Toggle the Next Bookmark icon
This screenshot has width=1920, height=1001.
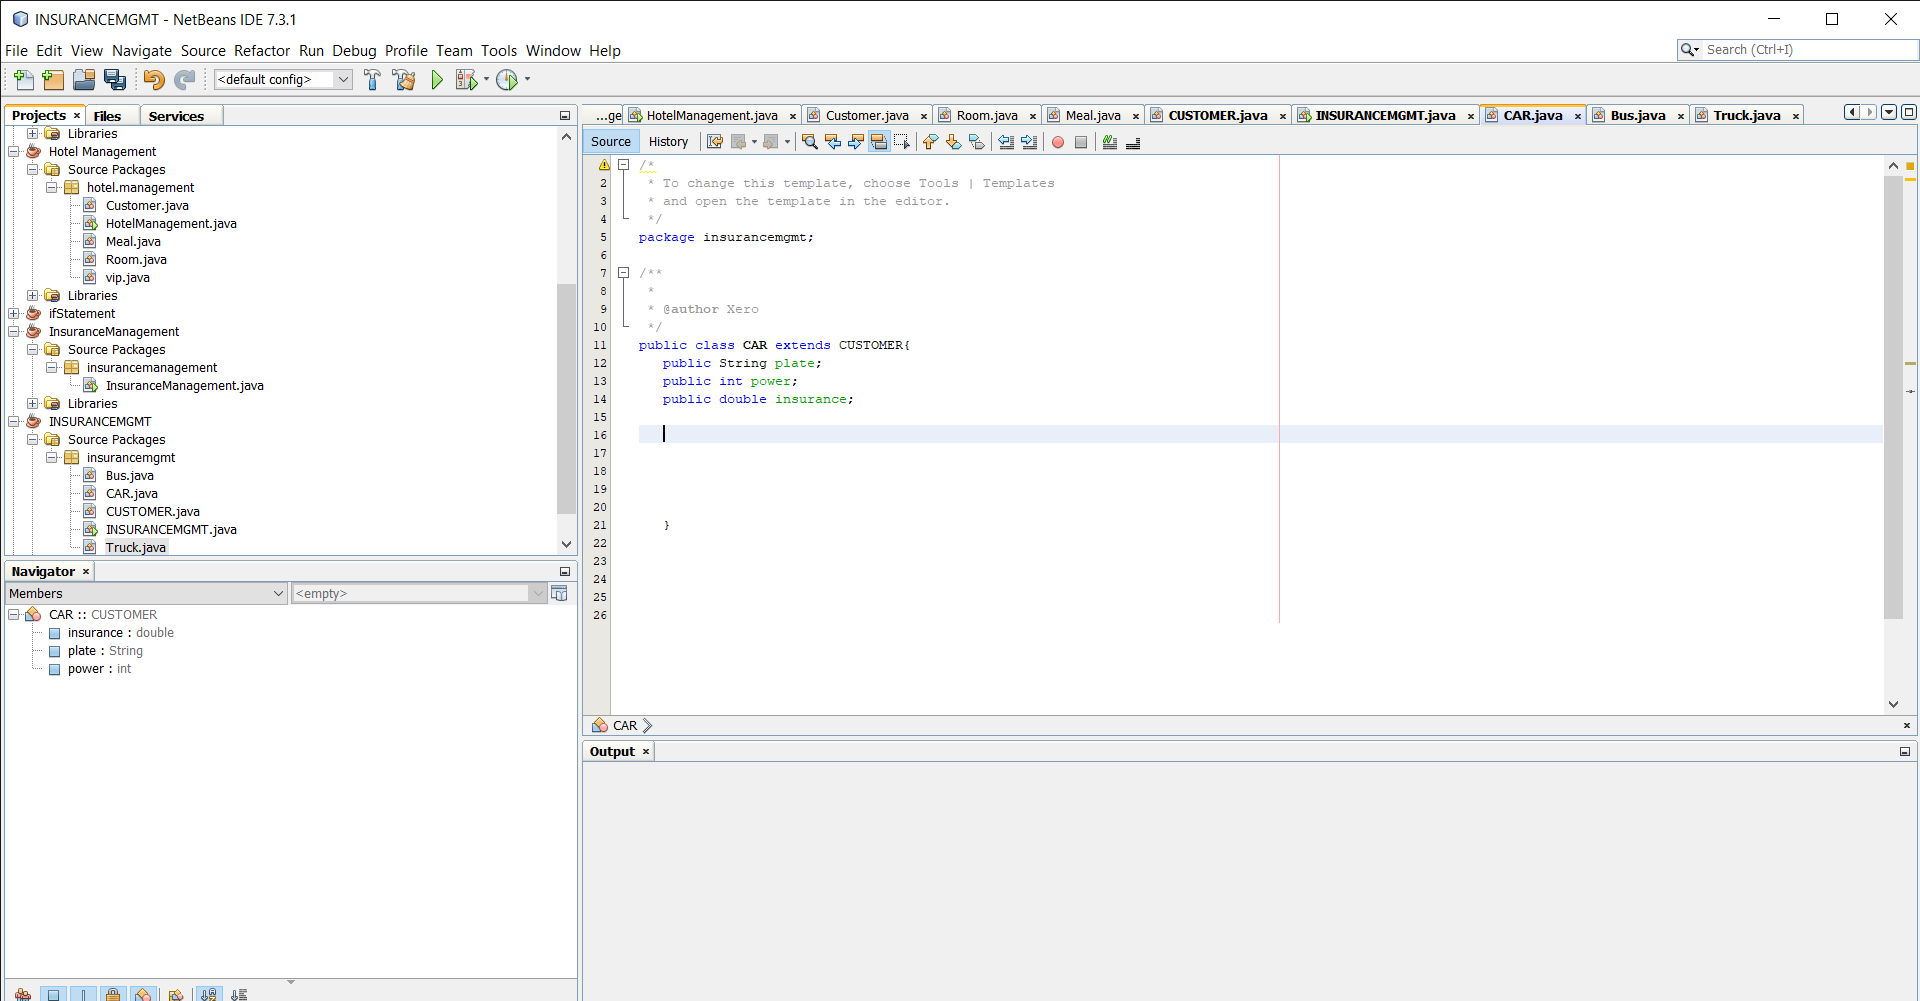click(x=953, y=141)
